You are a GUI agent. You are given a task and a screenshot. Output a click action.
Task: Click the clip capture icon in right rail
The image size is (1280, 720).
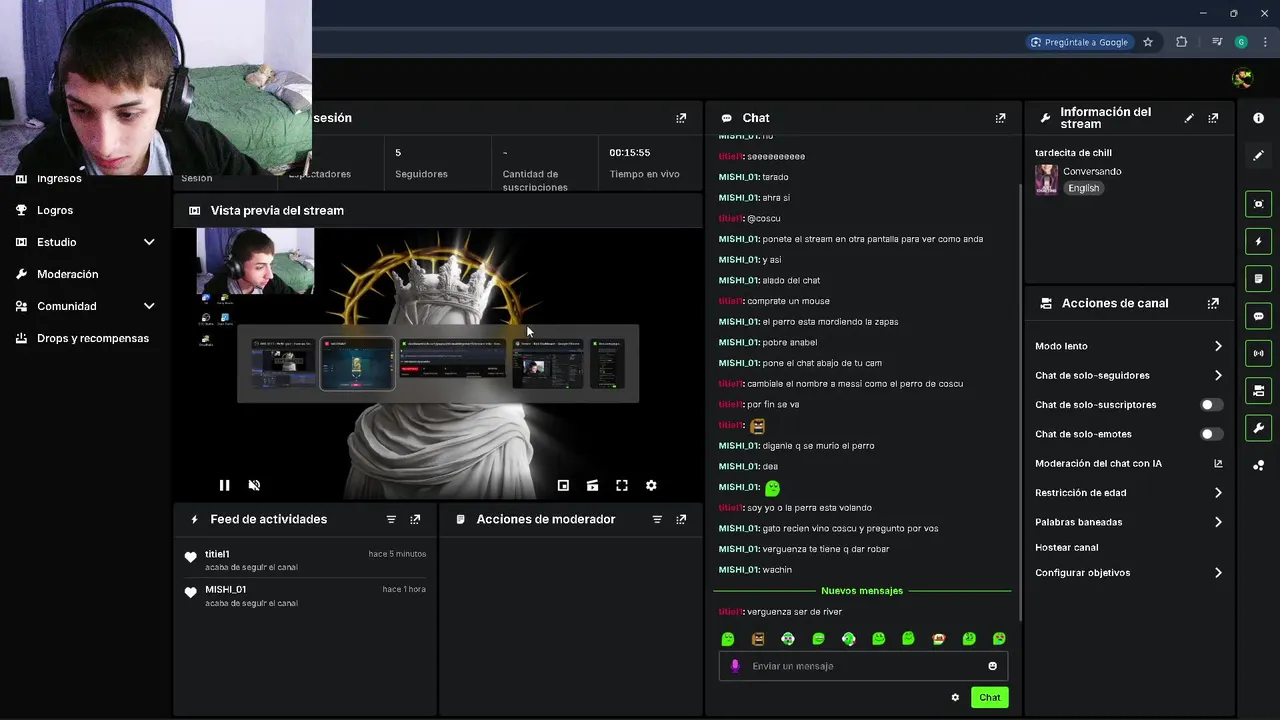click(x=1258, y=204)
